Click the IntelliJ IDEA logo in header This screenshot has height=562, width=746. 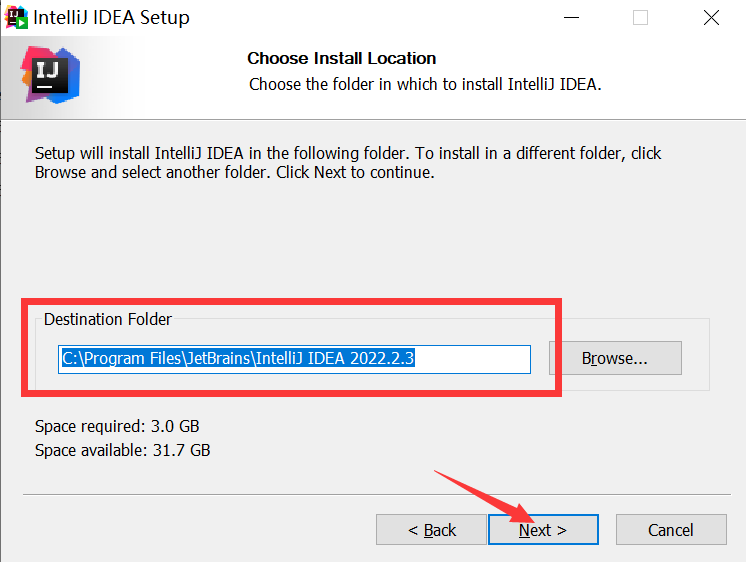tap(49, 75)
